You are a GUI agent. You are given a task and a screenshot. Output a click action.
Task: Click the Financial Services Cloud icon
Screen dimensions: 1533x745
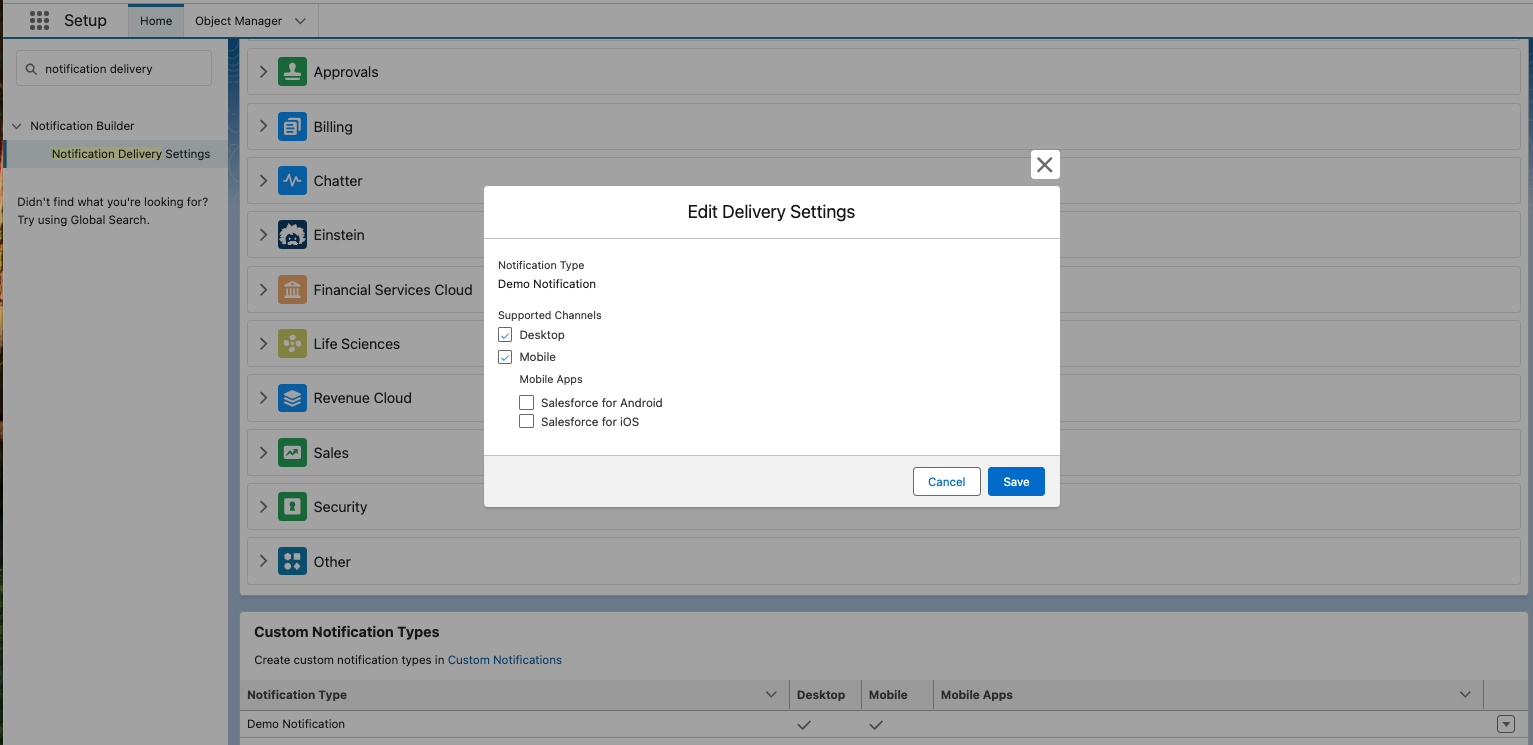coord(291,289)
